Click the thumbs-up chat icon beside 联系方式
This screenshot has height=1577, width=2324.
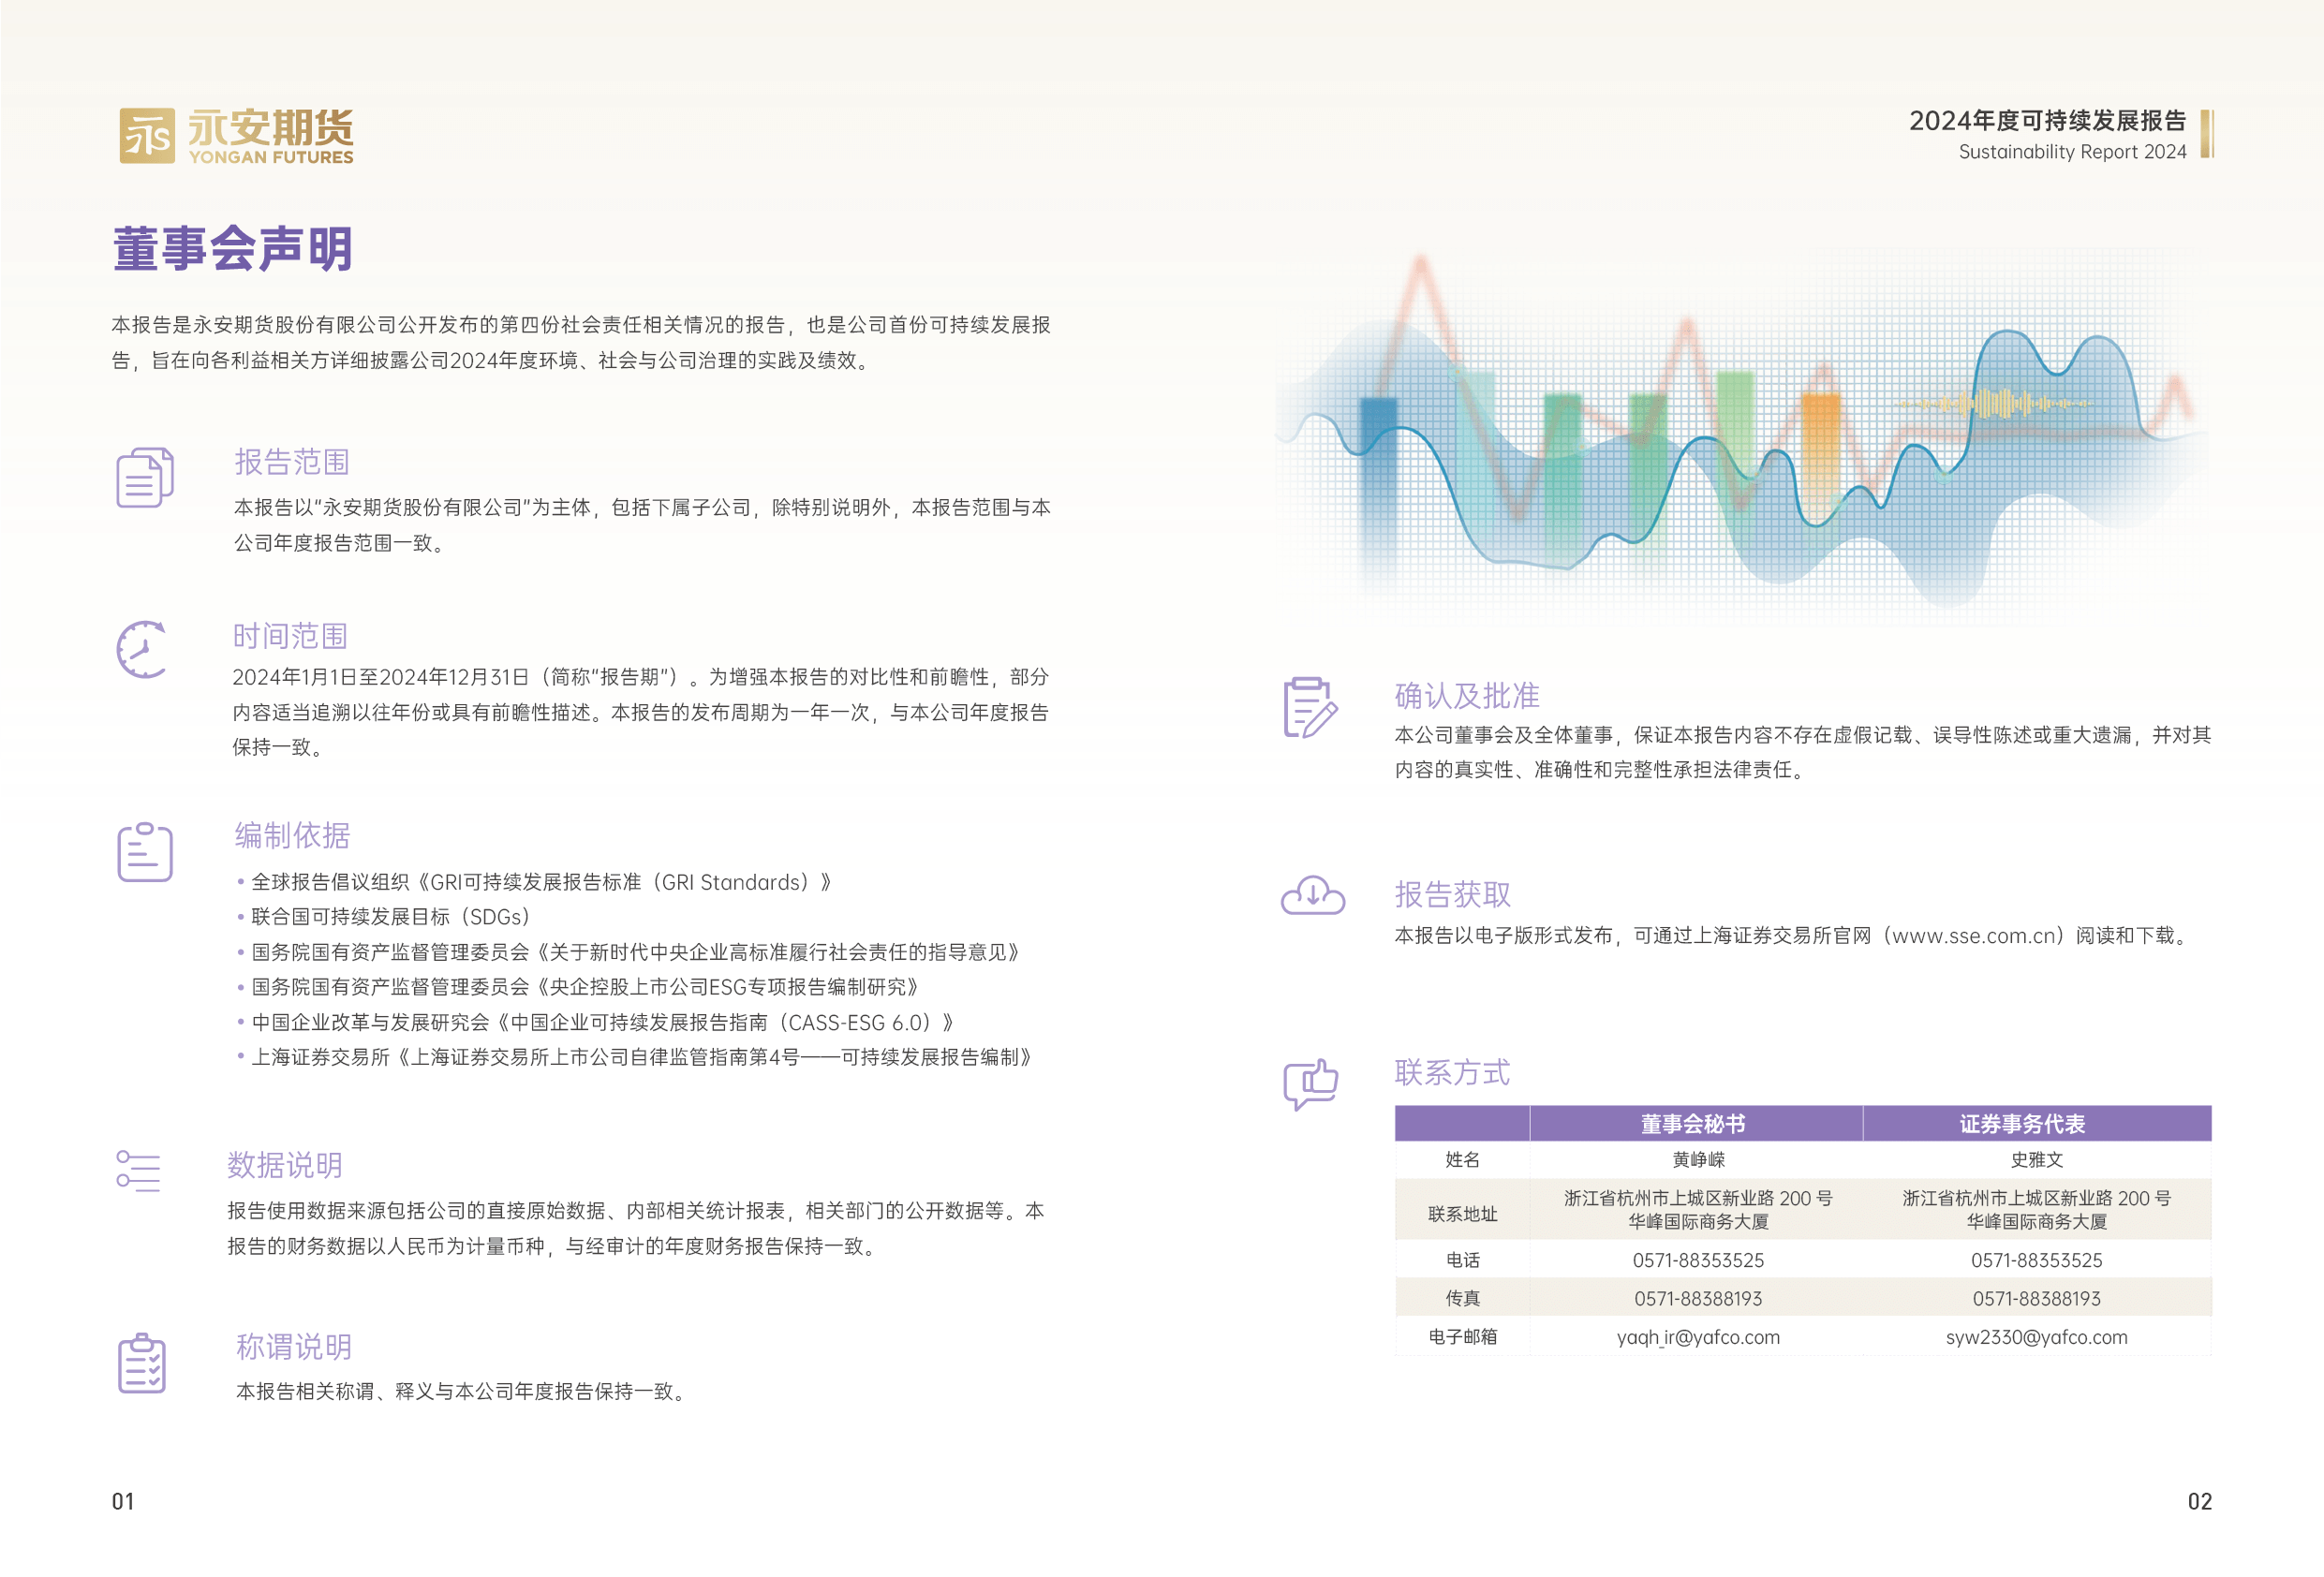tap(1311, 1084)
